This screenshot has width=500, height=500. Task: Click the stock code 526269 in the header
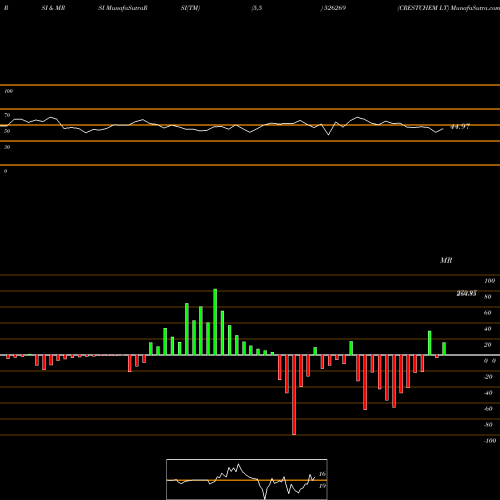point(335,8)
